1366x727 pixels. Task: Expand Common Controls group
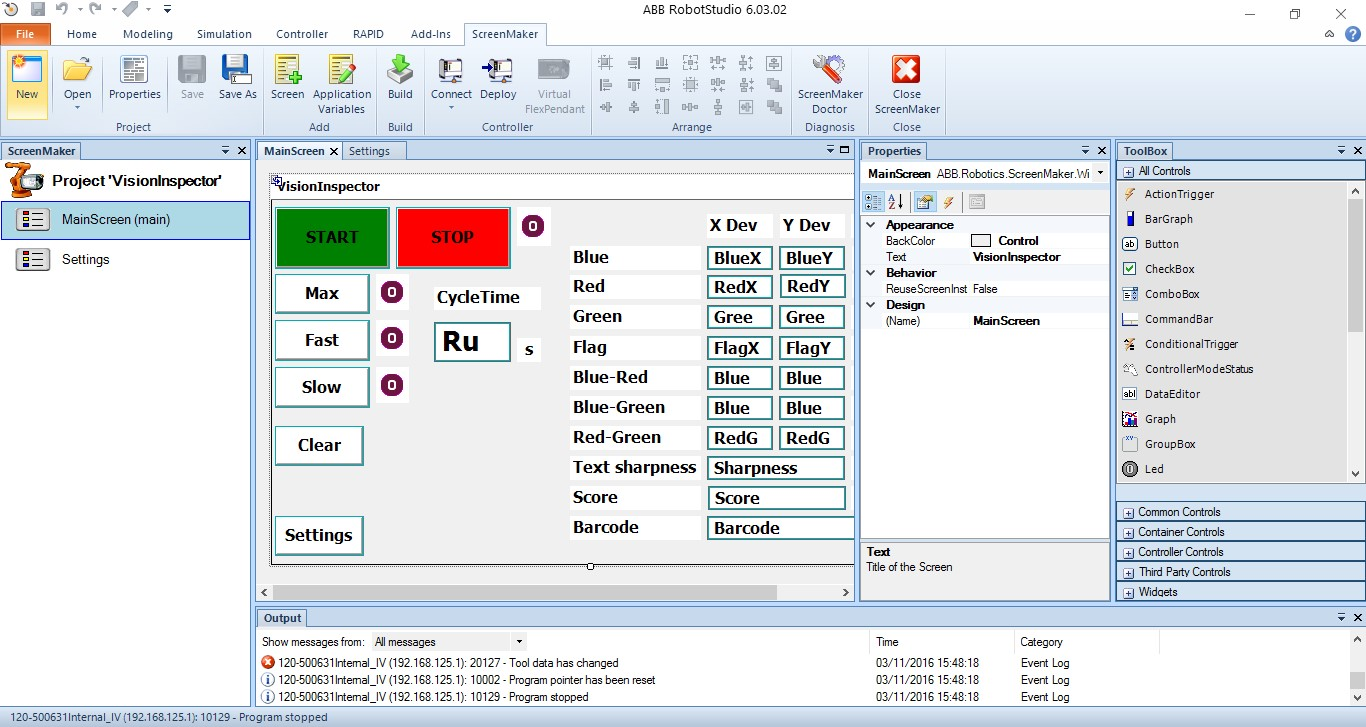click(x=1129, y=512)
